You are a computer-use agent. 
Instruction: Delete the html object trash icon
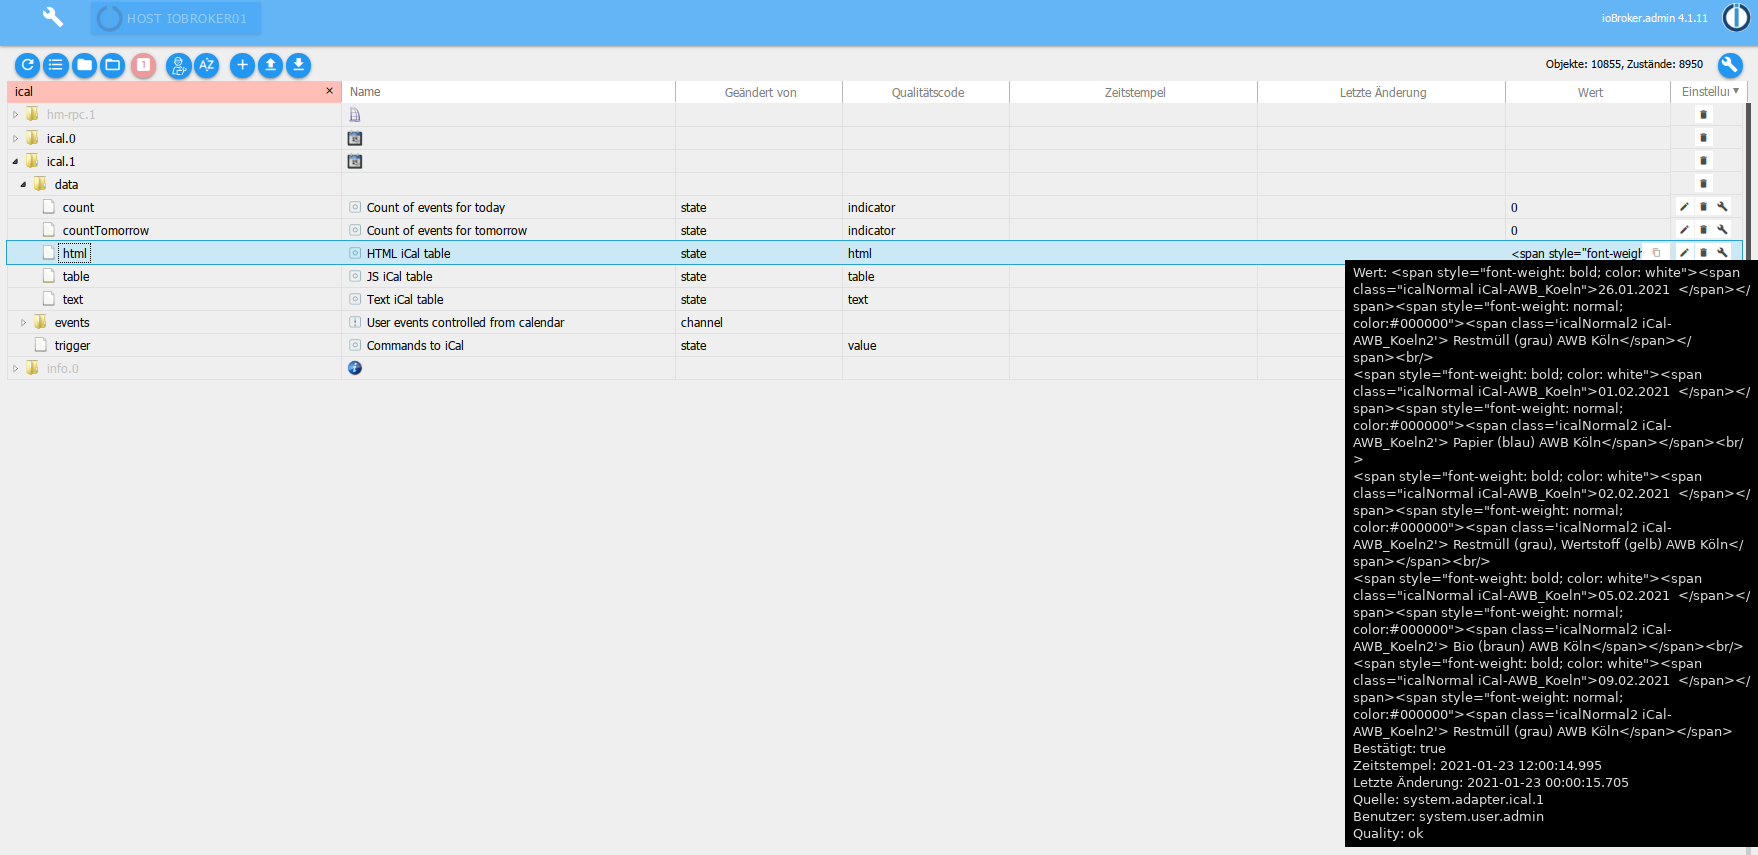(x=1704, y=253)
